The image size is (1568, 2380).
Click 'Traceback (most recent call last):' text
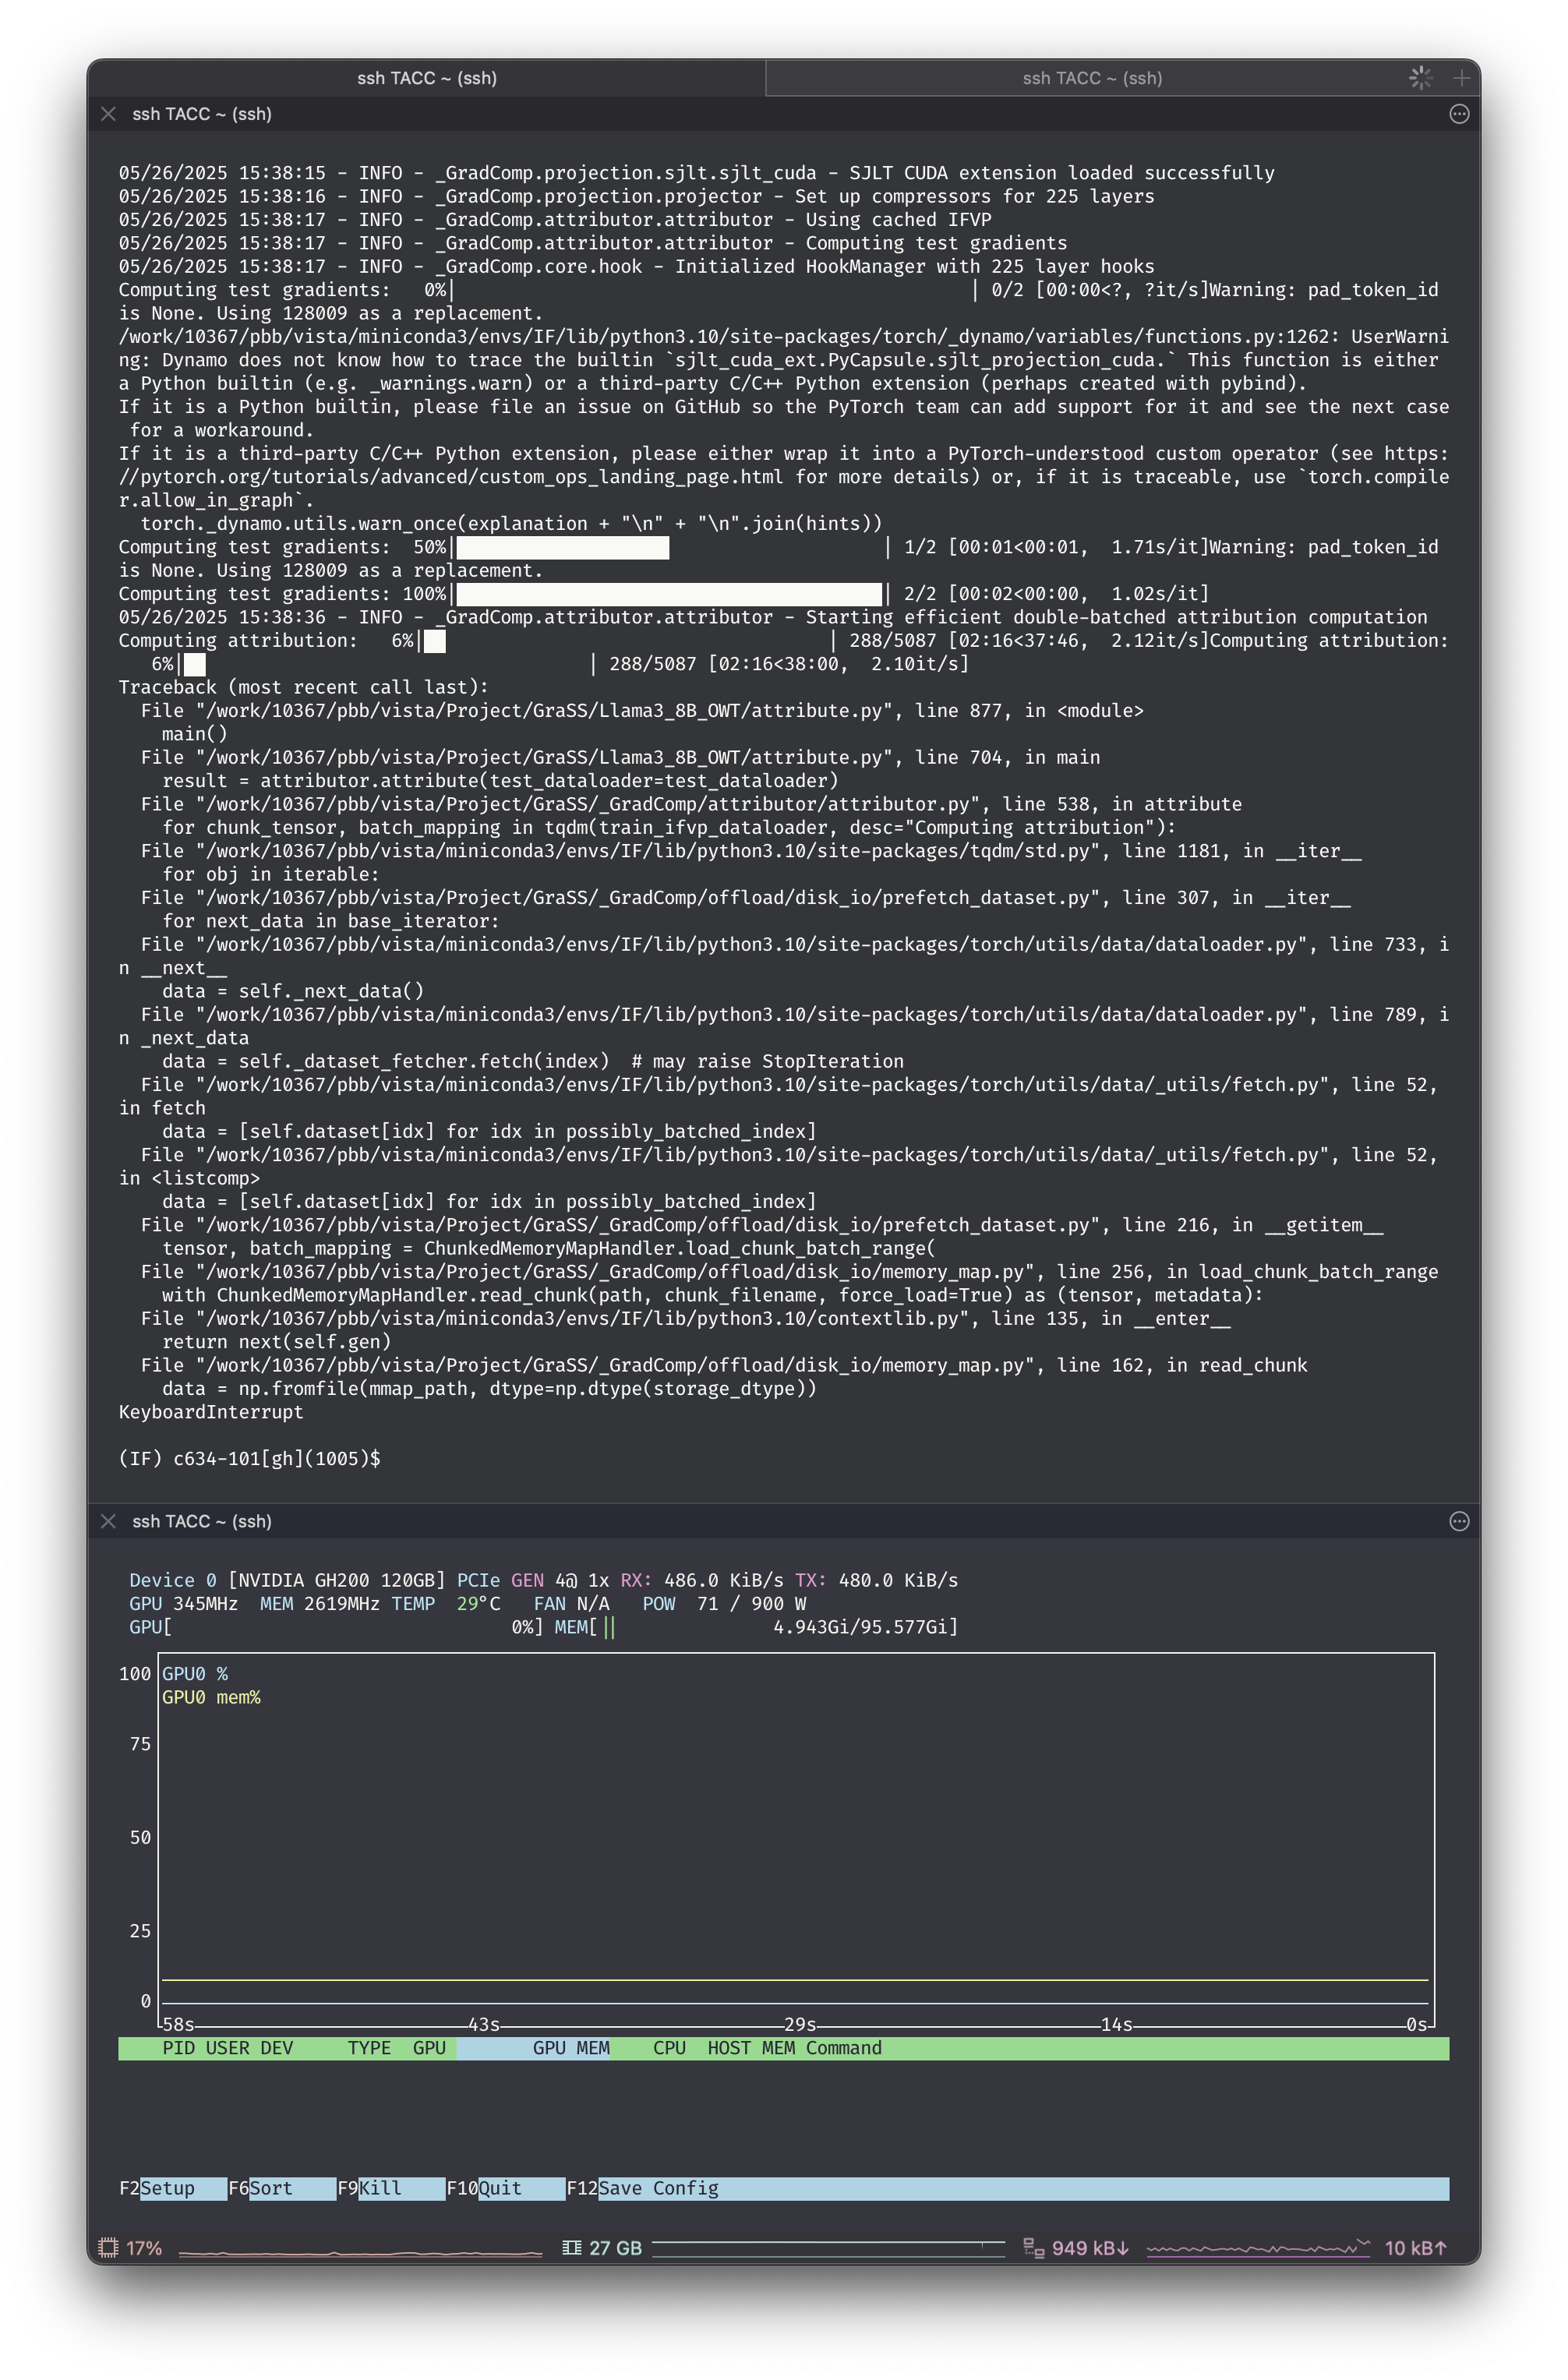[304, 687]
